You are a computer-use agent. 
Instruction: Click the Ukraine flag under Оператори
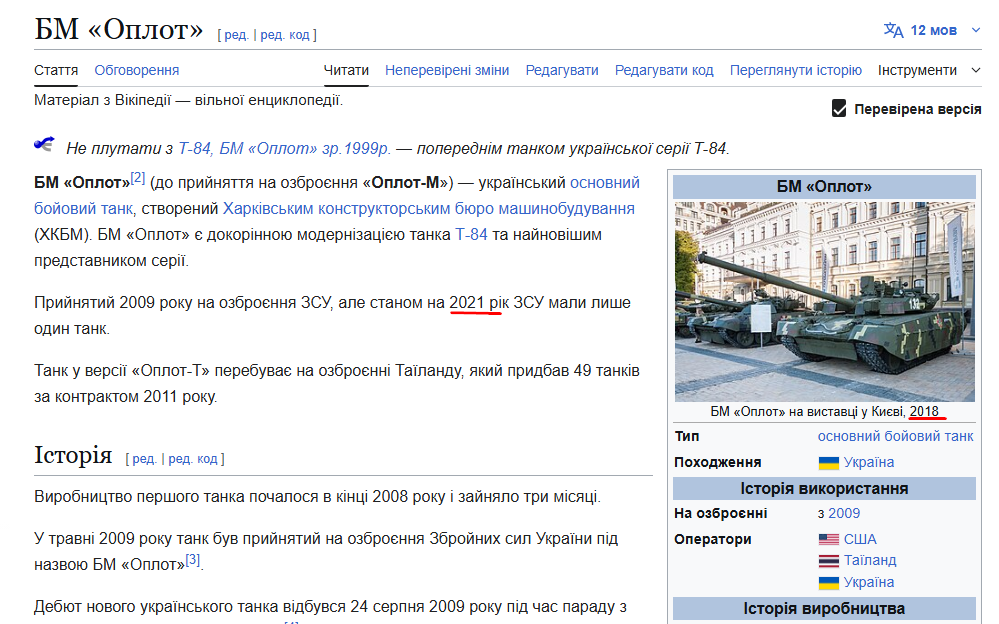coord(831,581)
